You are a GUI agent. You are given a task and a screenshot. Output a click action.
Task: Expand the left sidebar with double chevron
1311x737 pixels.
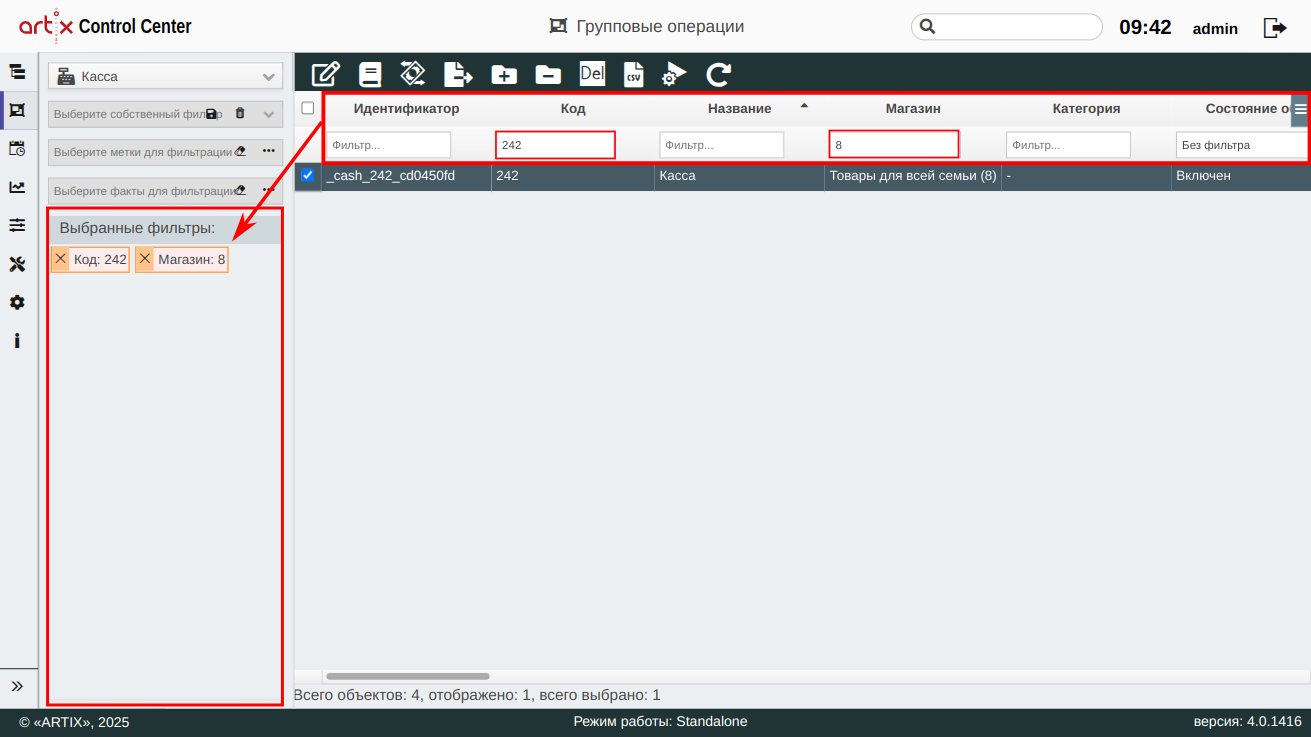(x=17, y=686)
